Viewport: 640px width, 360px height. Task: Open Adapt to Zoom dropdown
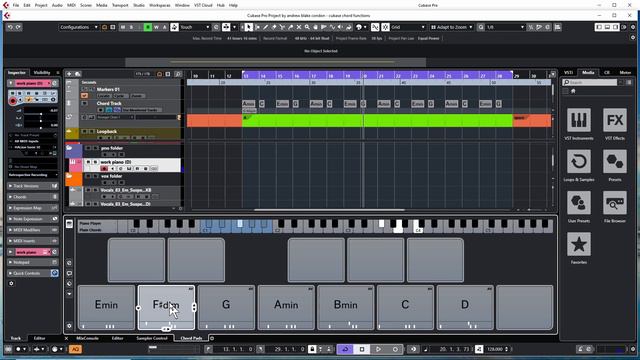[451, 27]
